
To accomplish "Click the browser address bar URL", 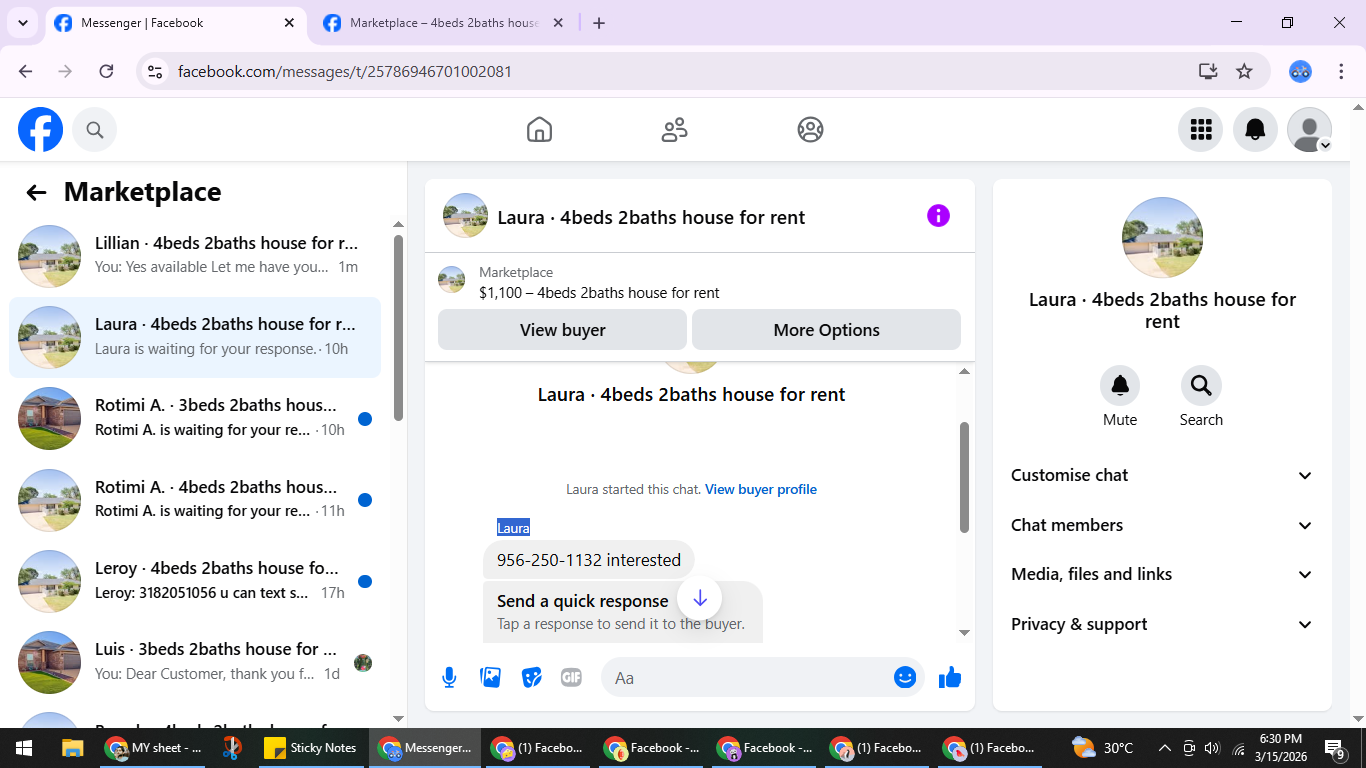I will pyautogui.click(x=345, y=72).
